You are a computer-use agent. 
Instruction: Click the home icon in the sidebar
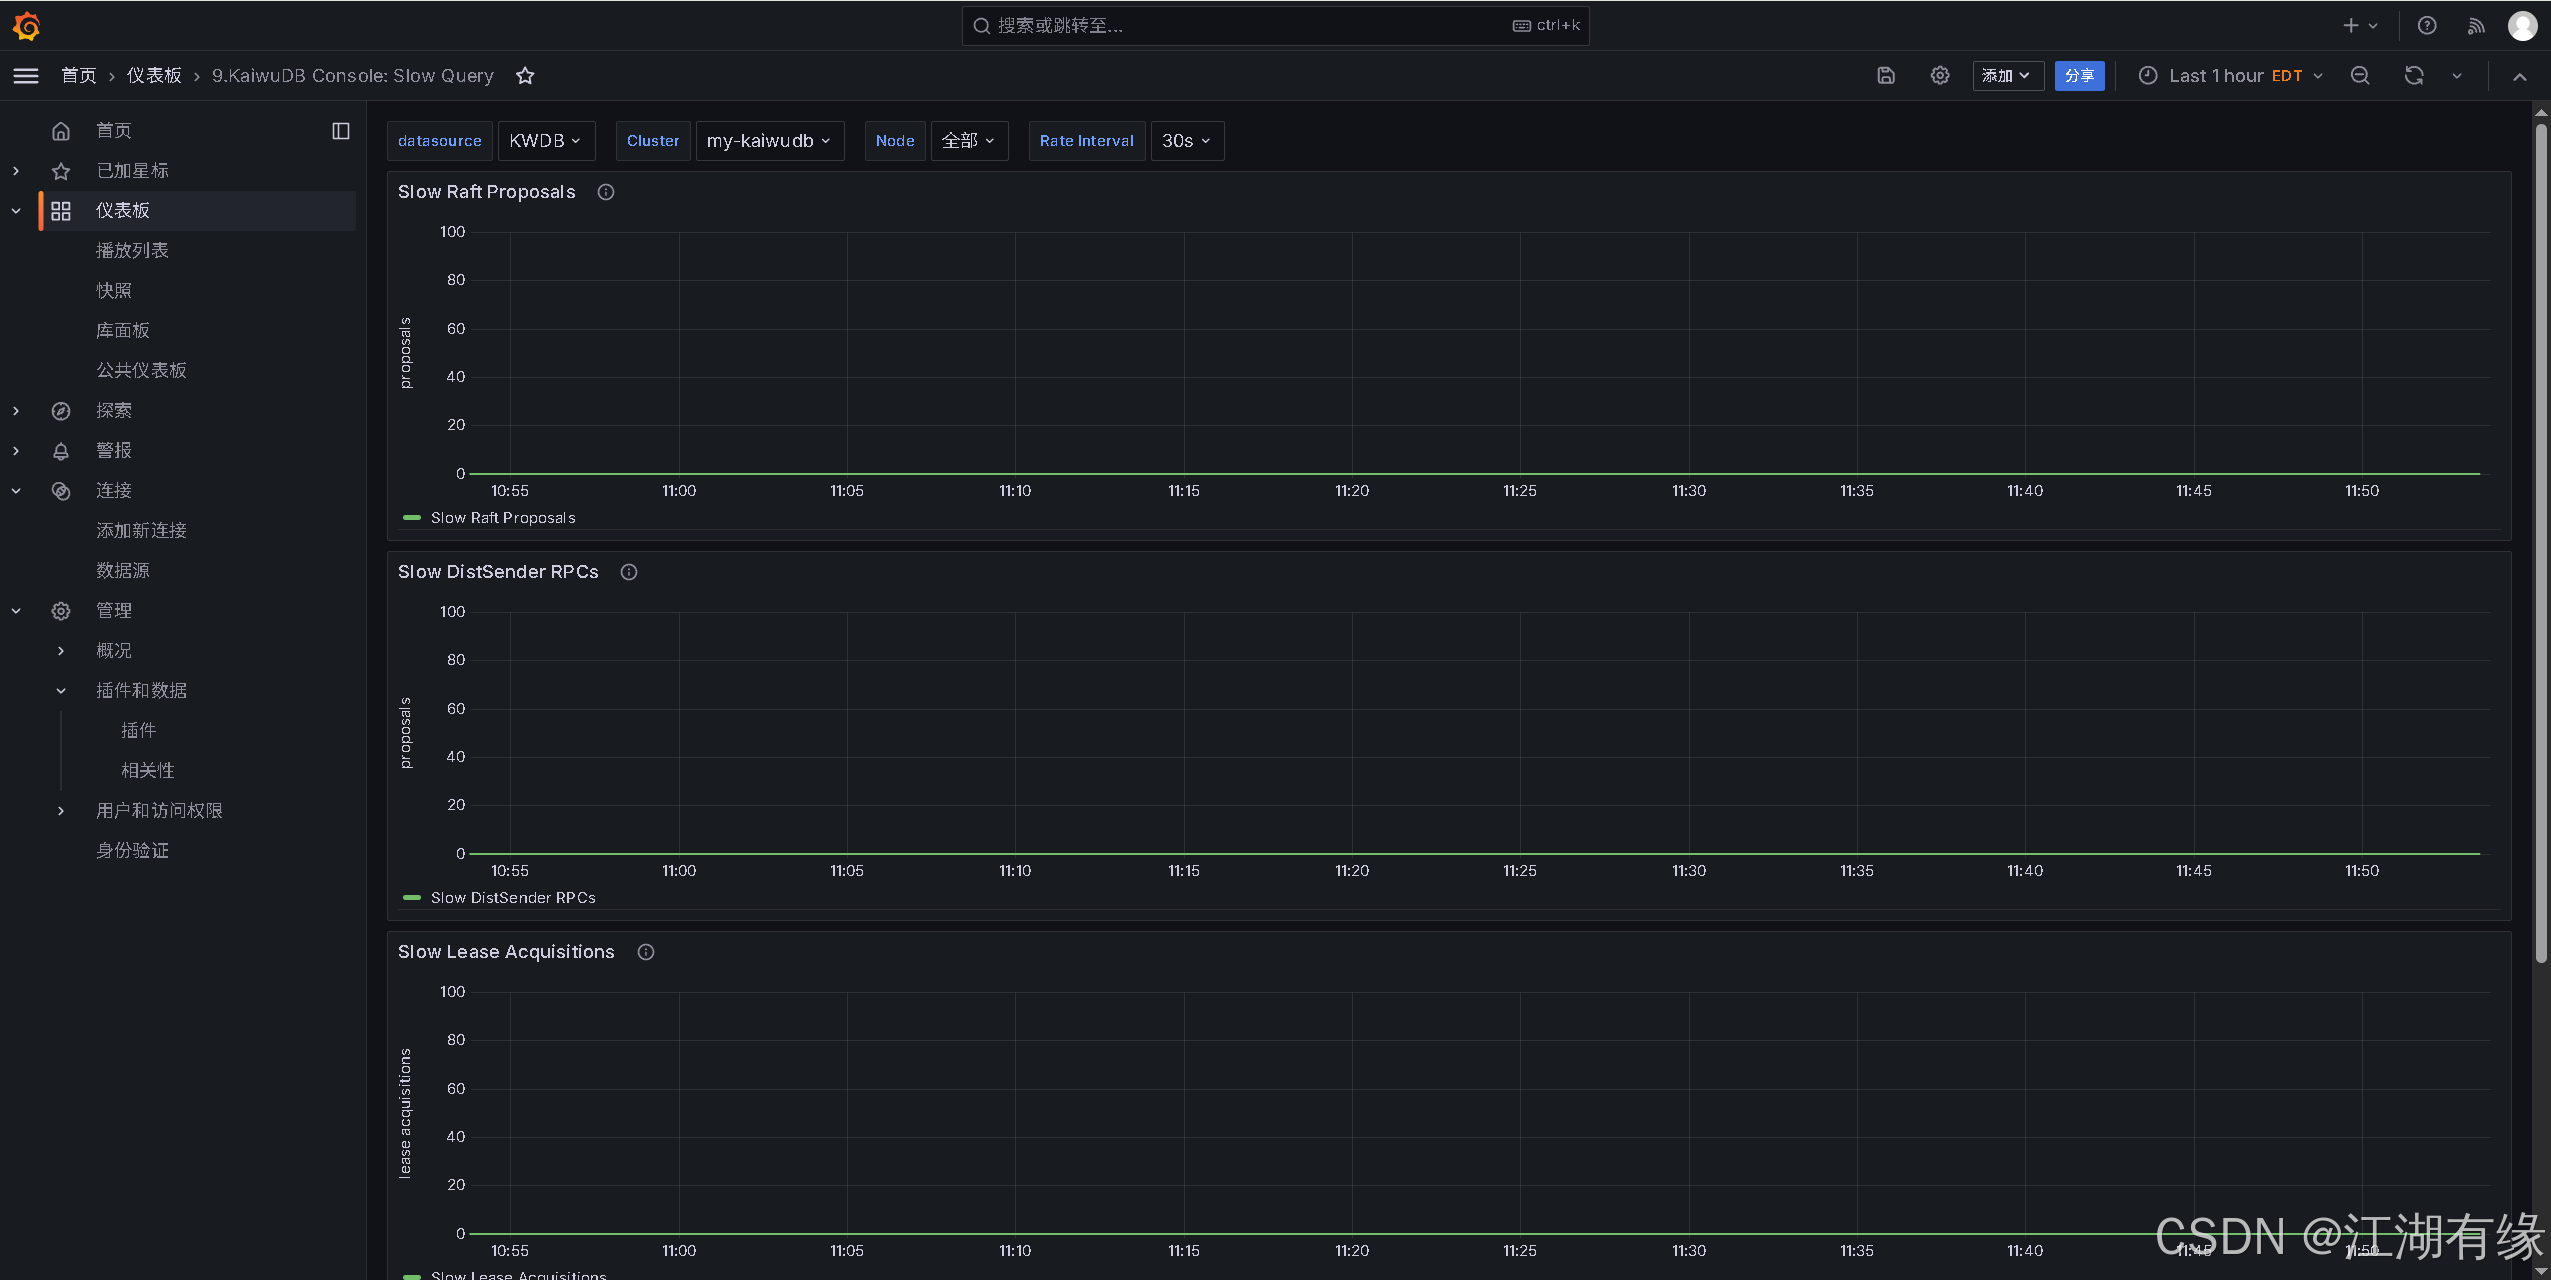click(x=61, y=131)
